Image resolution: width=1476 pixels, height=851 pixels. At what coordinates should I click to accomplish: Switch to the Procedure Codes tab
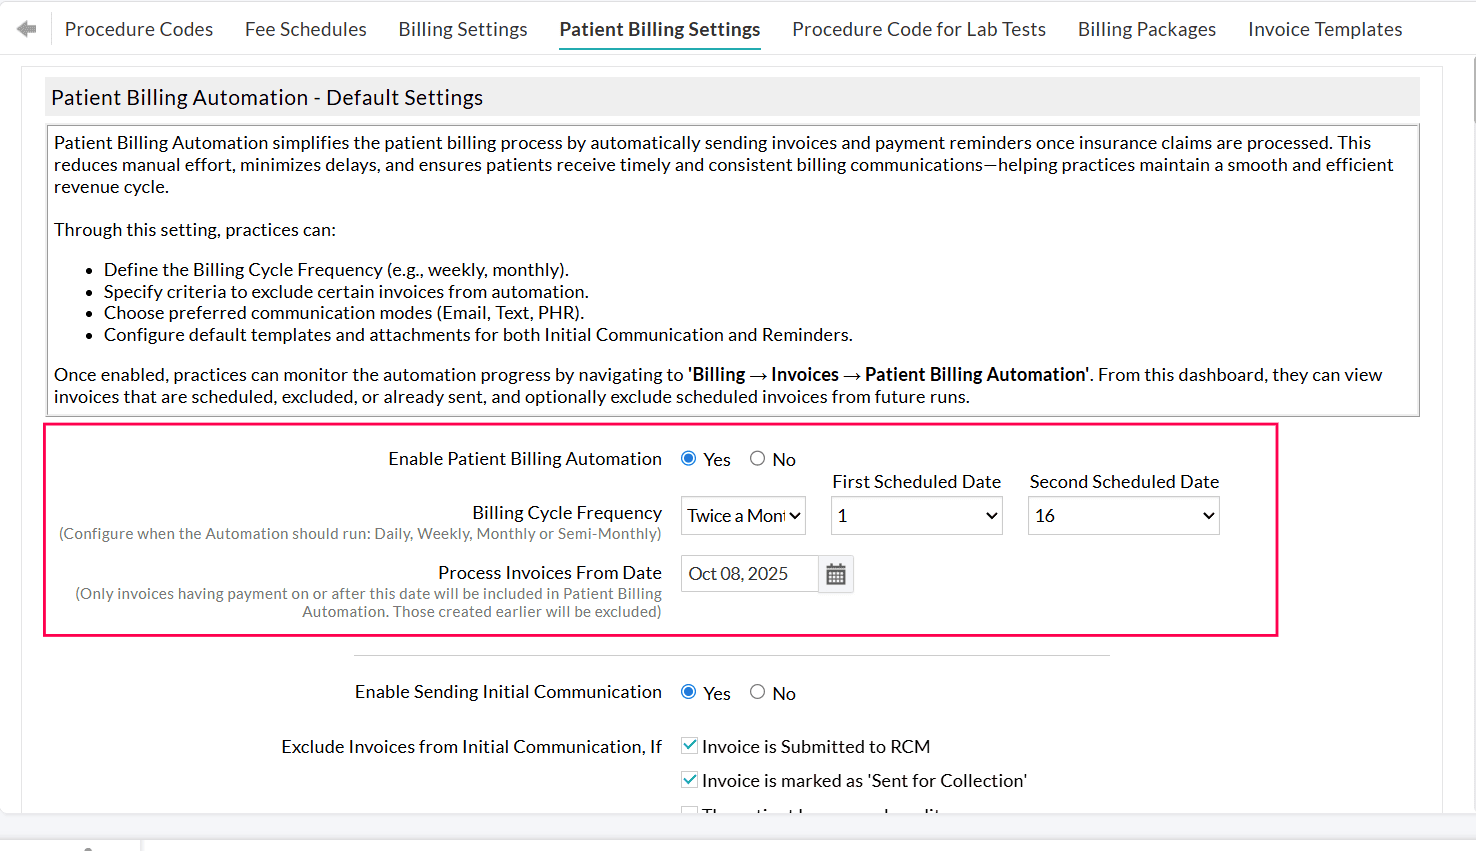(x=138, y=29)
